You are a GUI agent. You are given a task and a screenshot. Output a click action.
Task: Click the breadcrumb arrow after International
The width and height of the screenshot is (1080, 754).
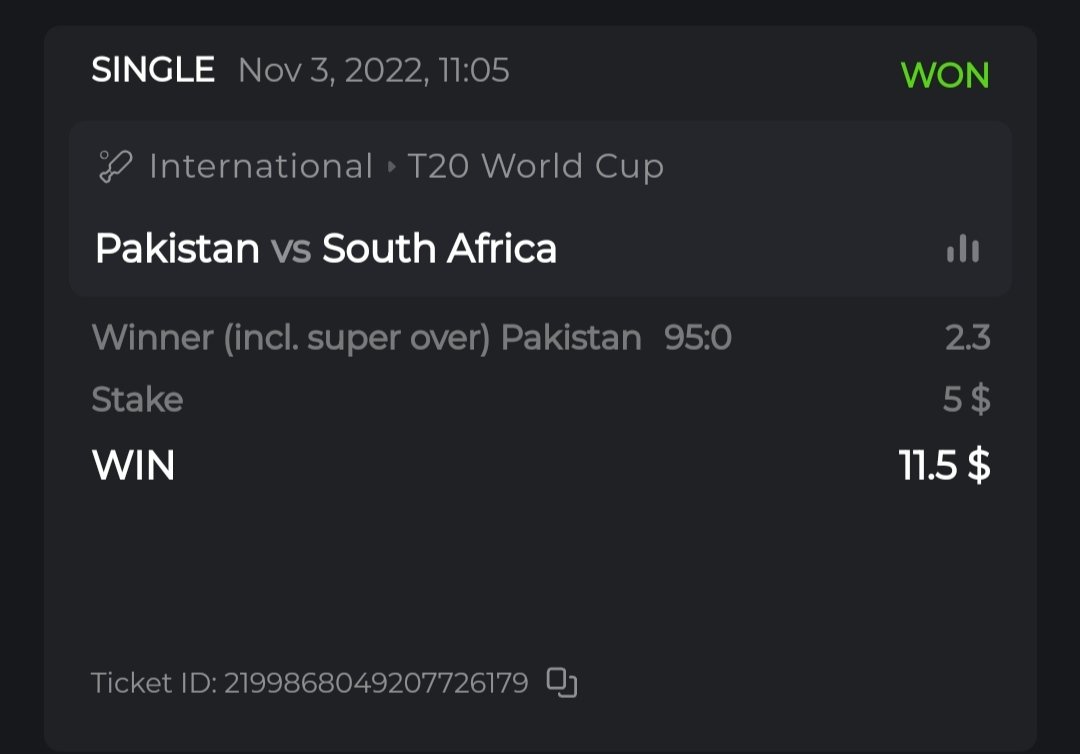tap(392, 167)
